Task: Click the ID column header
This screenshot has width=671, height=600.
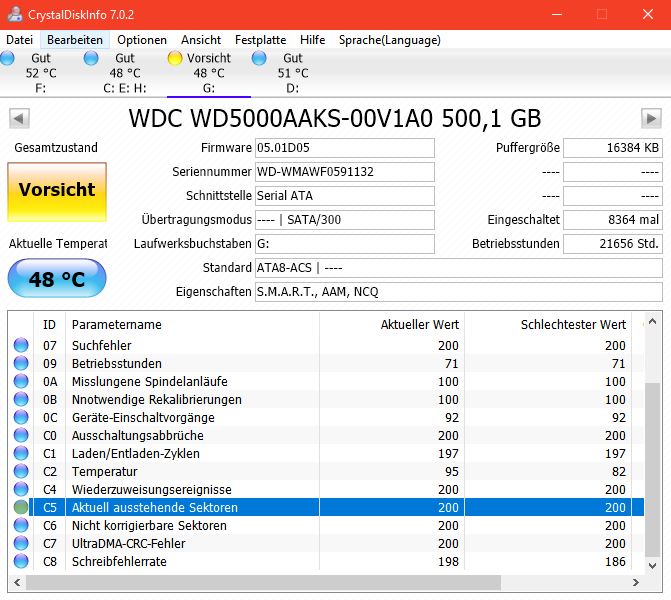Action: point(49,324)
